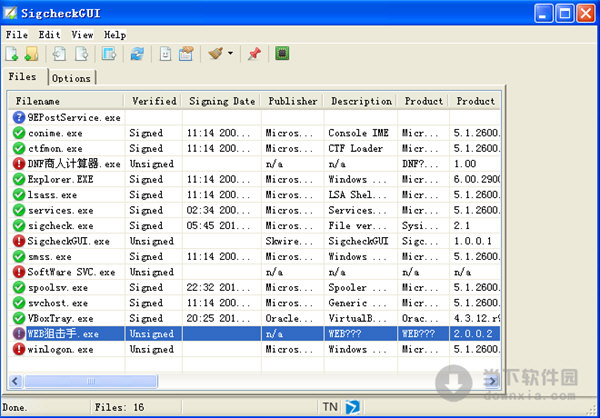
Task: Click the hand-over-window properties icon
Action: click(186, 54)
